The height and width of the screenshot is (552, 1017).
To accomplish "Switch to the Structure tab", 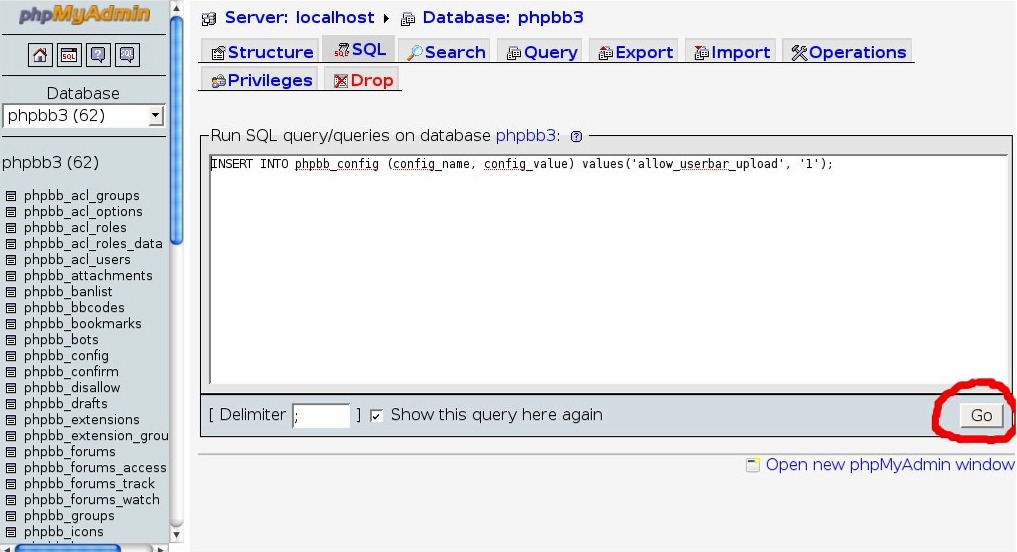I will click(x=263, y=52).
